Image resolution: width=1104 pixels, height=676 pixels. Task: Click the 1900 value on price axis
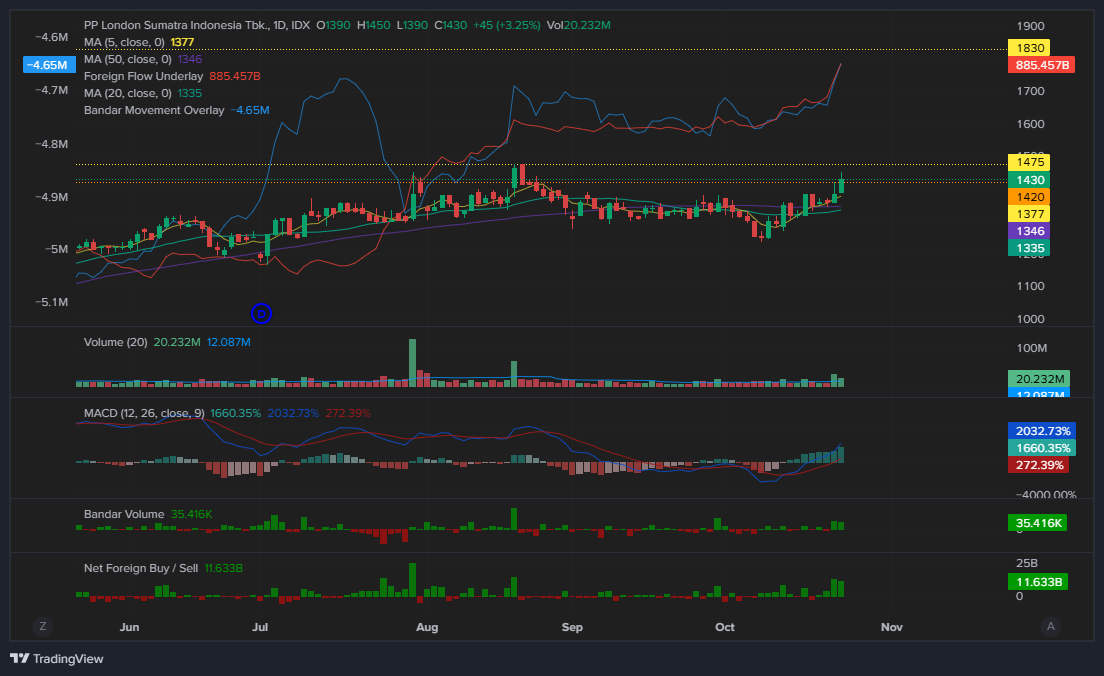(1031, 26)
